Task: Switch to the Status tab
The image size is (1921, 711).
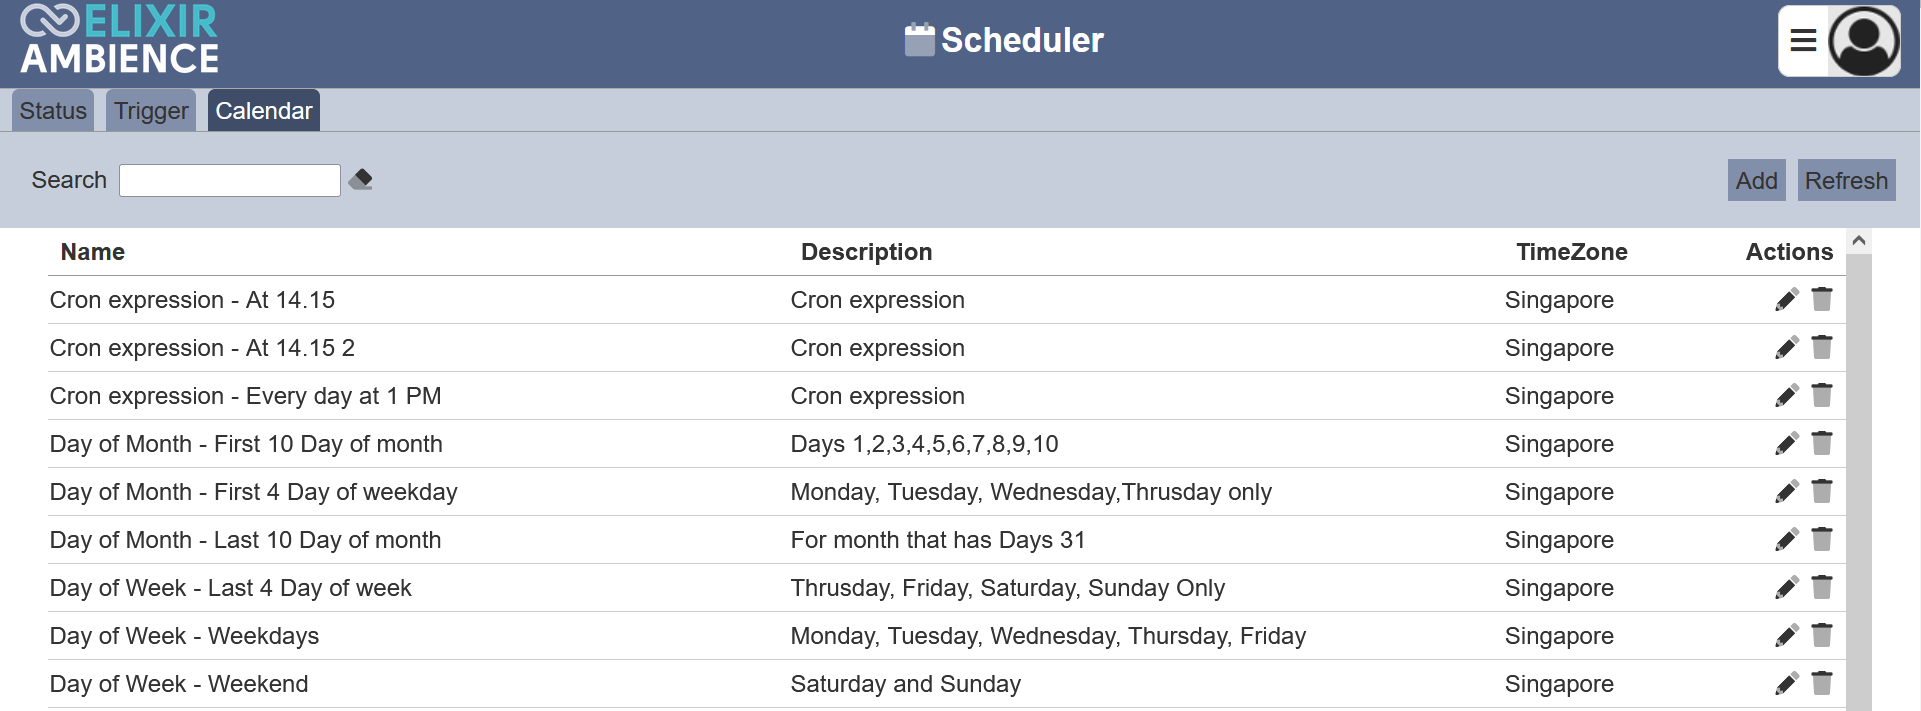Action: pos(53,111)
